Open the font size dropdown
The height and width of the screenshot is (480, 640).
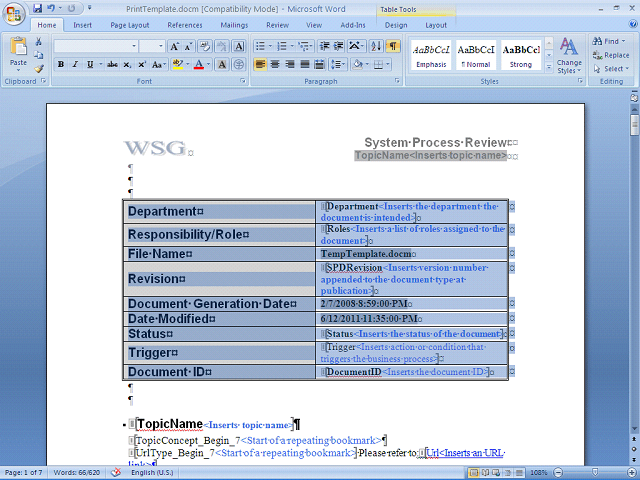tap(161, 46)
